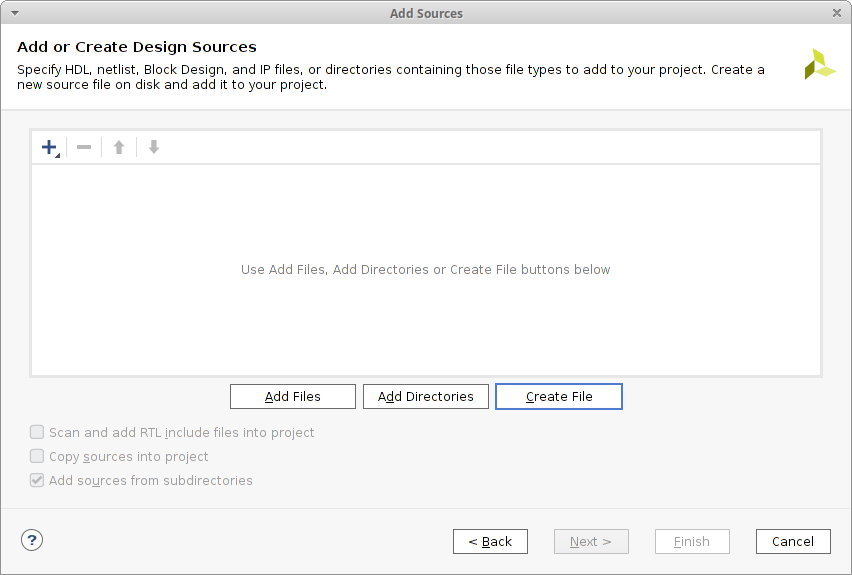Enable Scan and add RTL include files
This screenshot has width=852, height=575.
pyautogui.click(x=37, y=432)
